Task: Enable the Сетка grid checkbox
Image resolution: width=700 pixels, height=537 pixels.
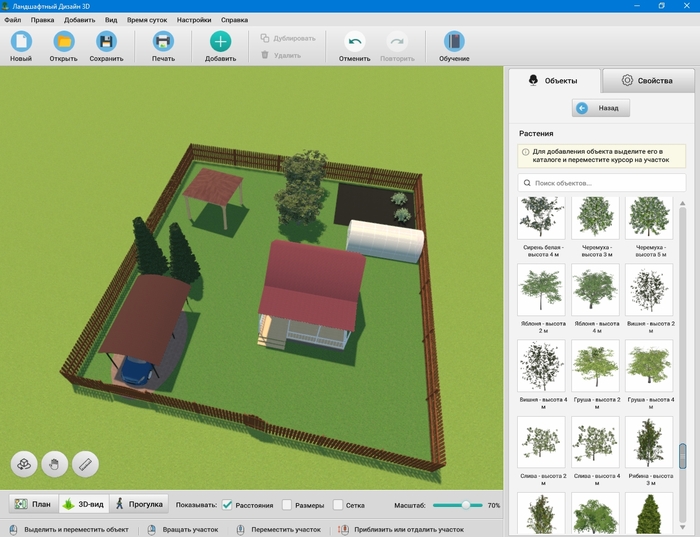Action: [338, 505]
